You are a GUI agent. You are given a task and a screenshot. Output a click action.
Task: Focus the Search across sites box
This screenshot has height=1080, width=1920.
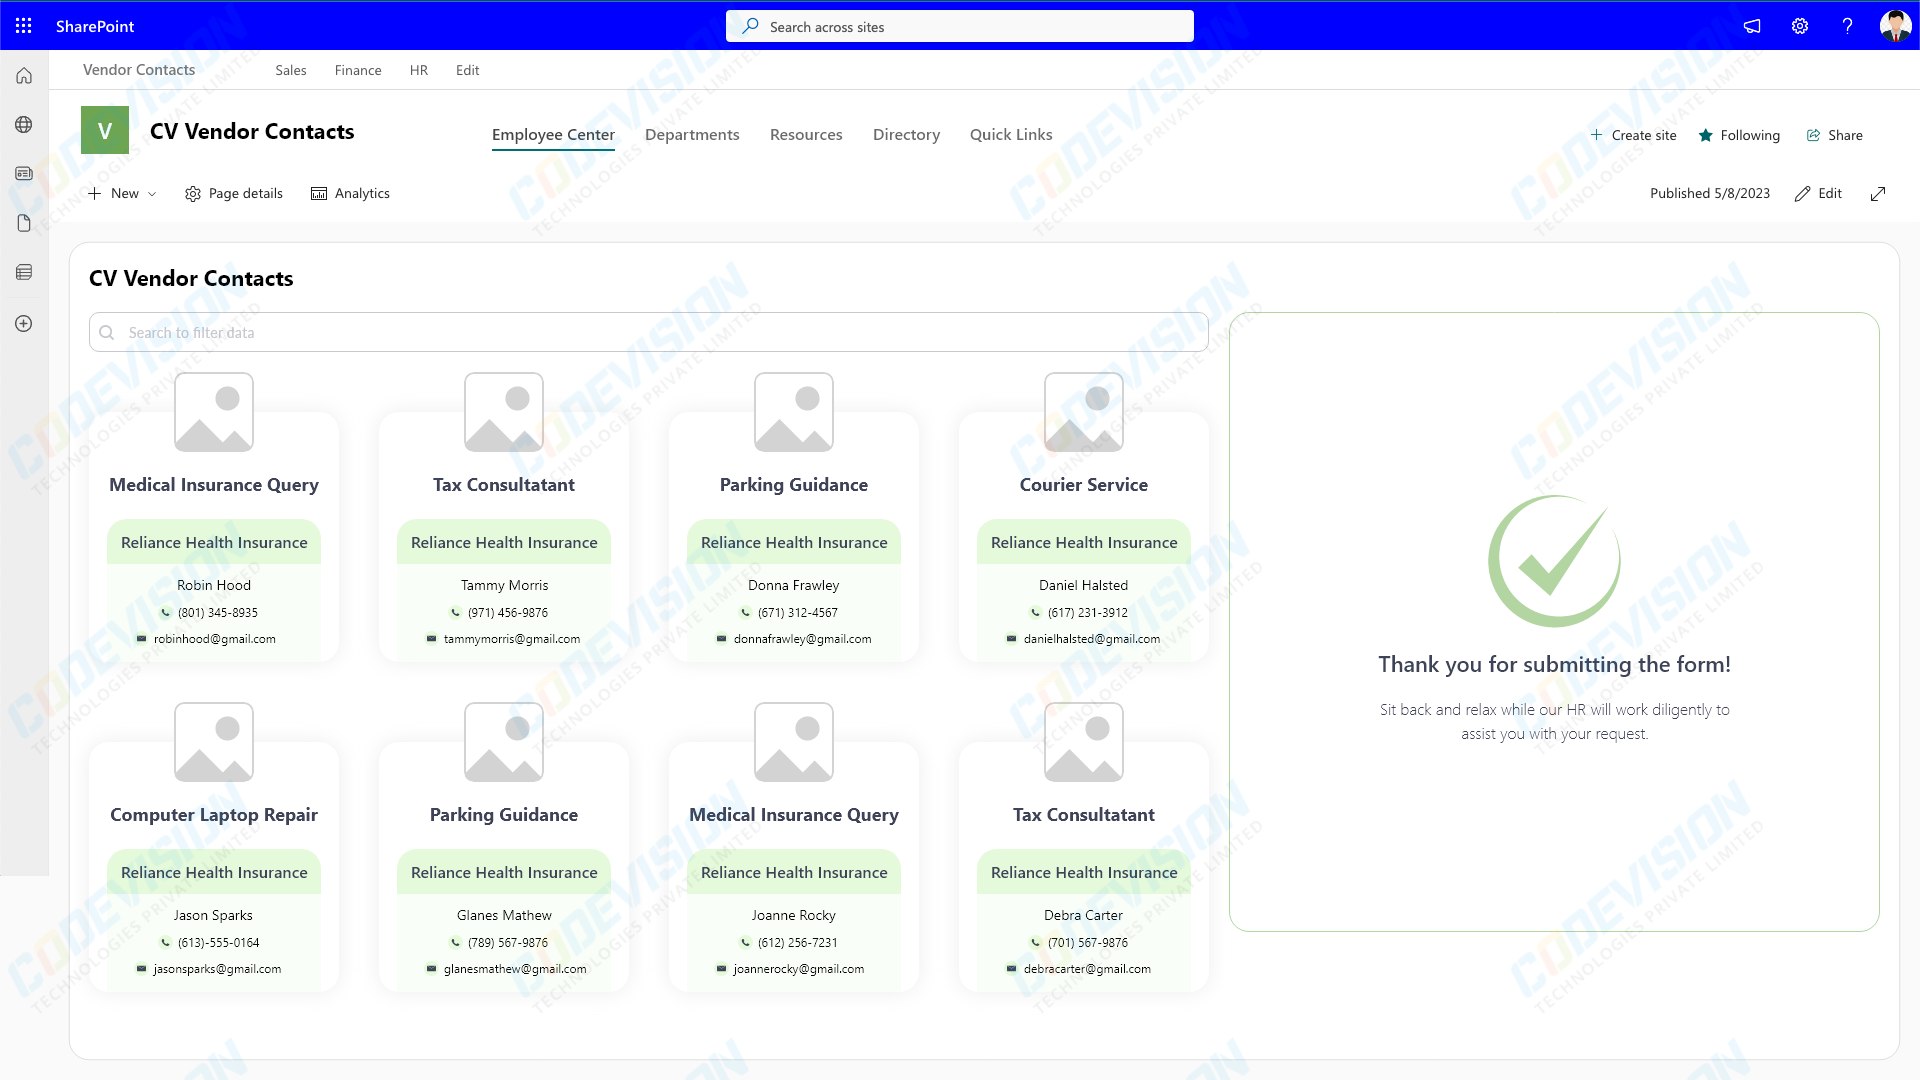click(960, 27)
